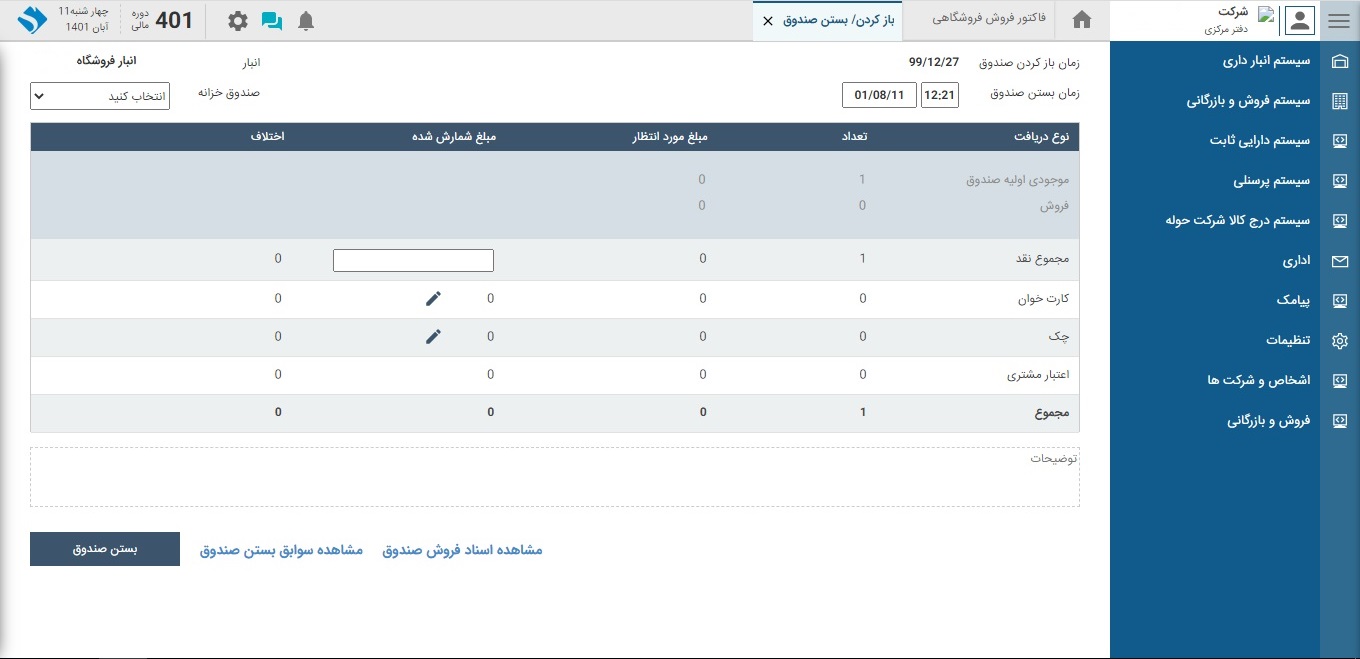This screenshot has width=1360, height=659.
Task: Click the notifications bell icon
Action: pyautogui.click(x=306, y=21)
